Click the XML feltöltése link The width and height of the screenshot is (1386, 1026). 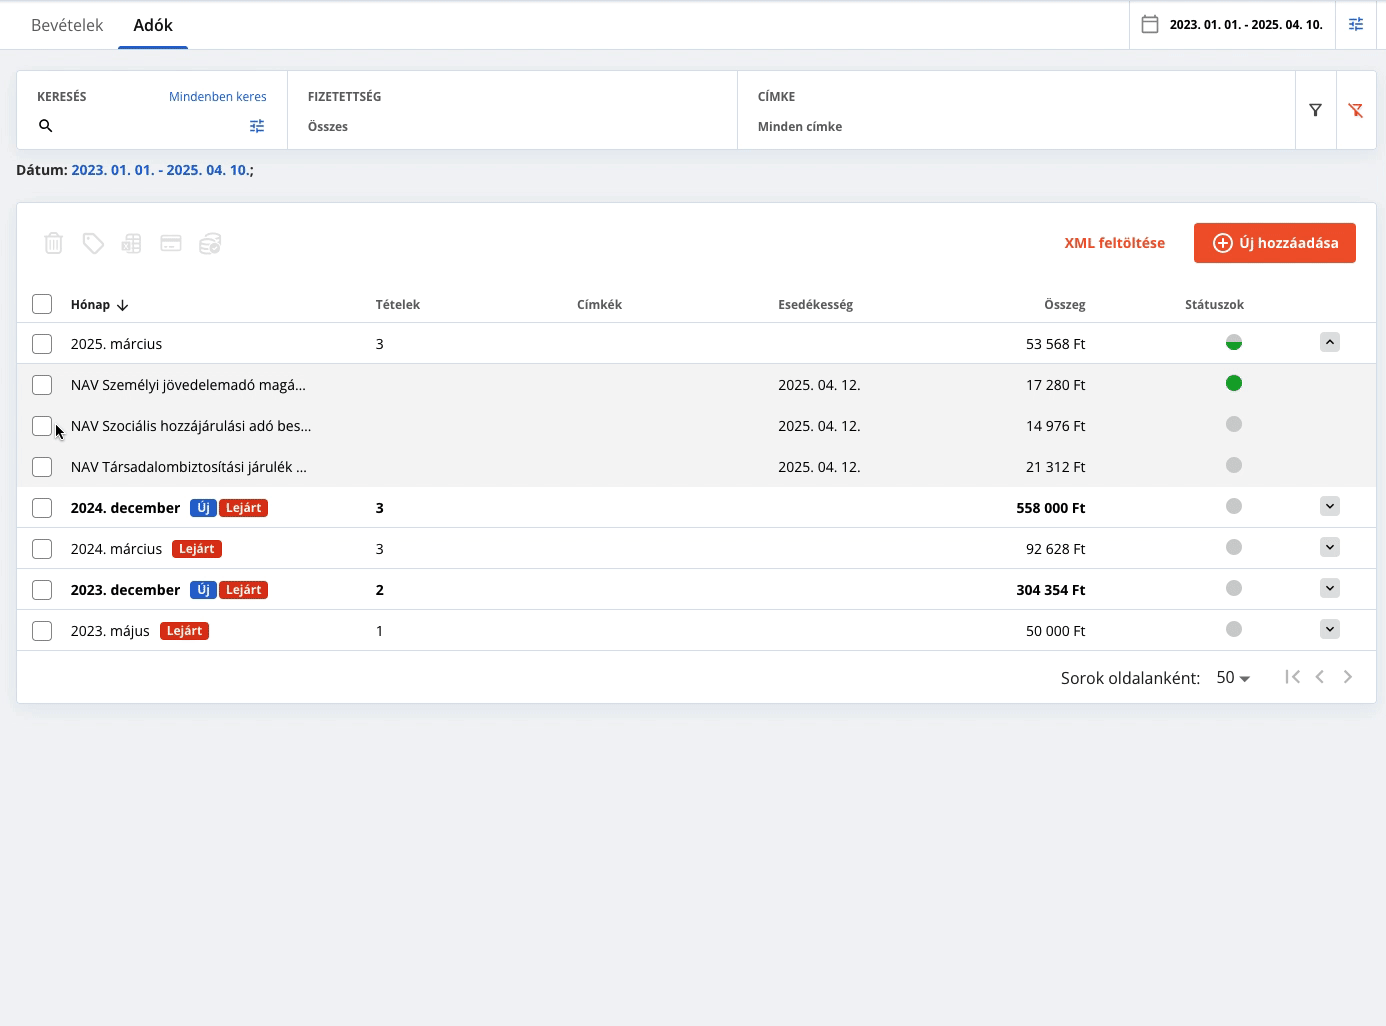(1115, 243)
